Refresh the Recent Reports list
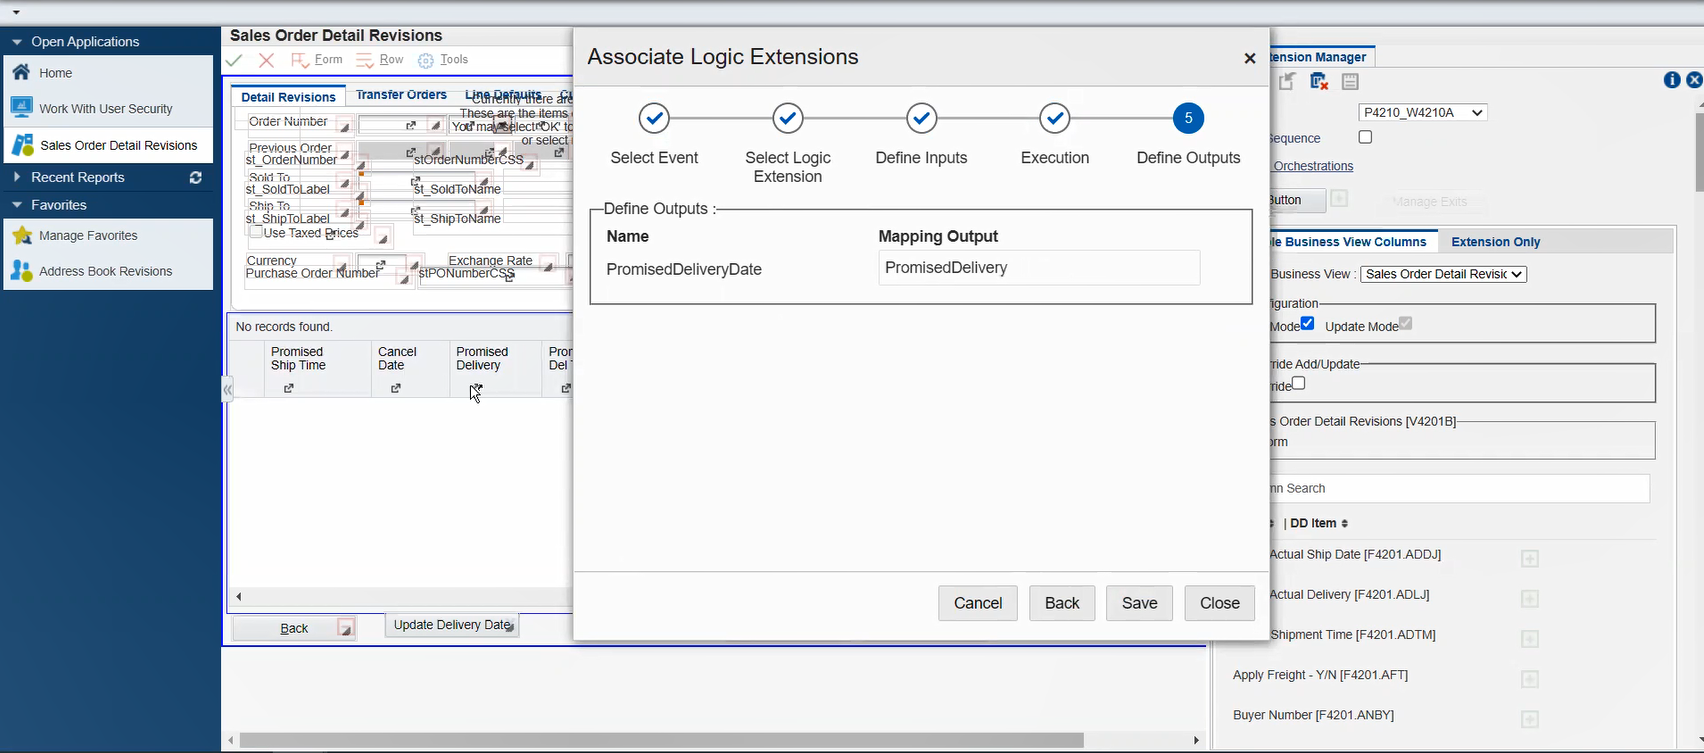The image size is (1704, 753). point(196,177)
